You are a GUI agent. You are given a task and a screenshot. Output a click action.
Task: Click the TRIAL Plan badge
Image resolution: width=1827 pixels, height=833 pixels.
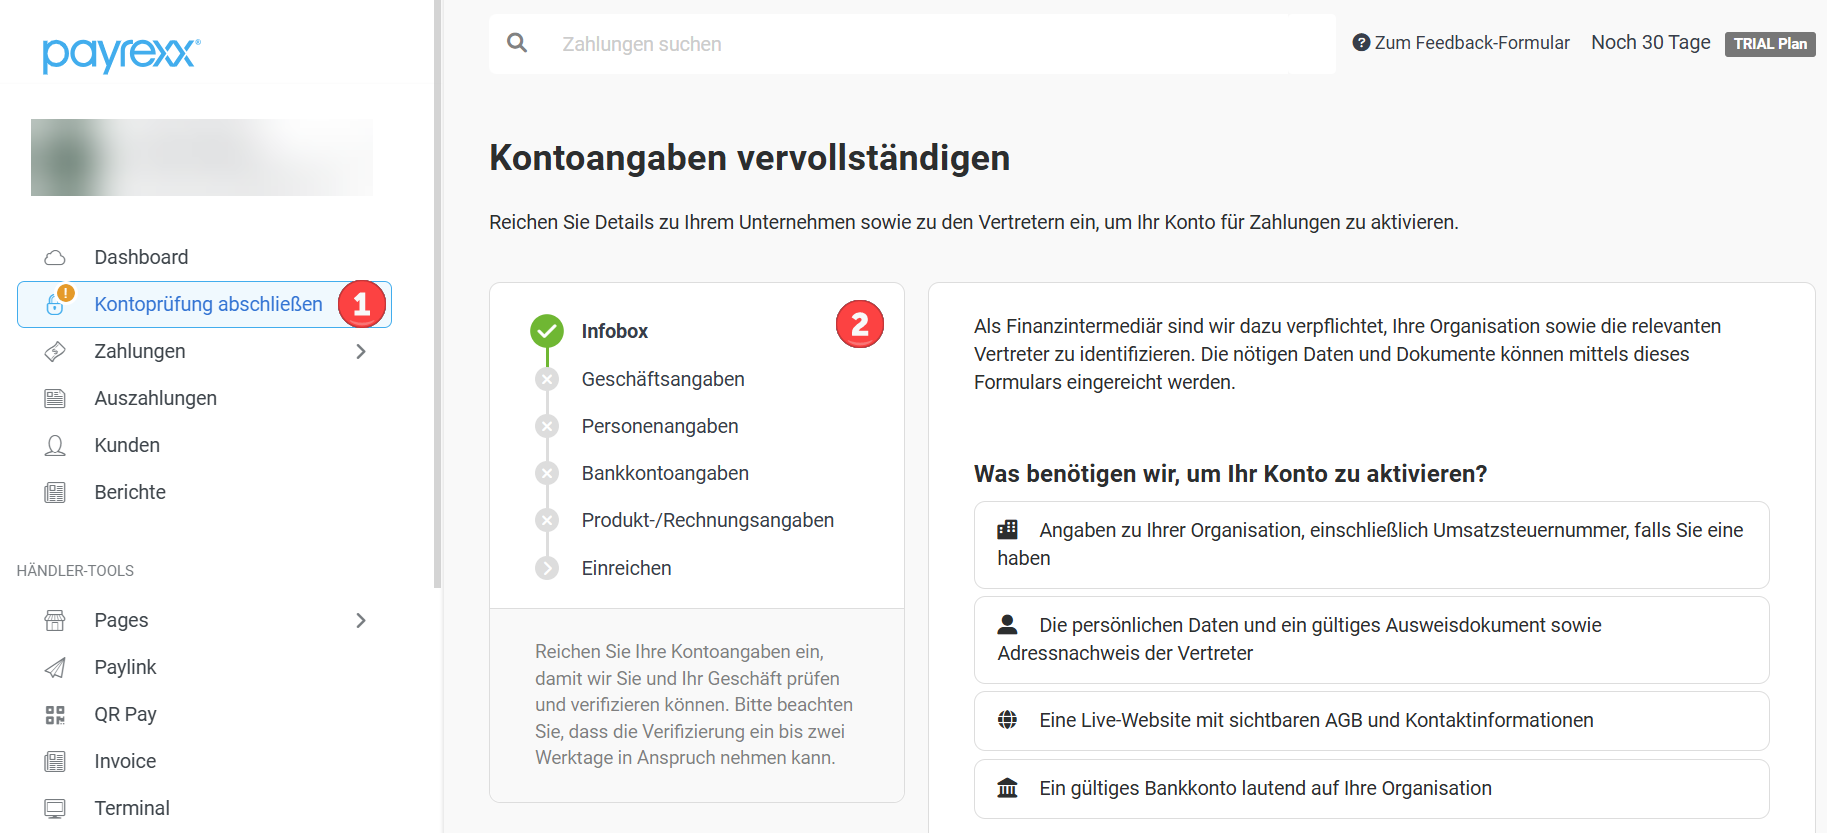pyautogui.click(x=1769, y=44)
